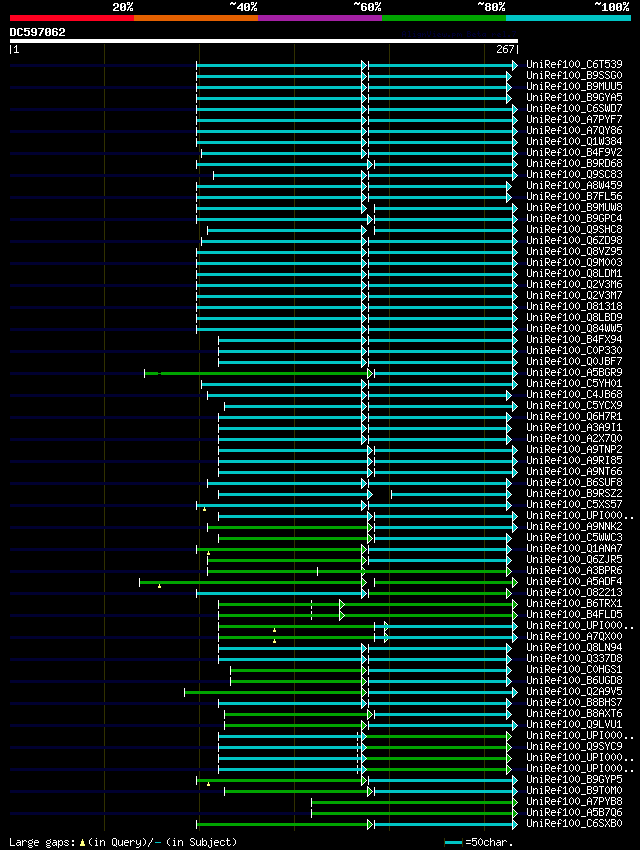Open hit UniRef100_B9MUW8

pos(574,207)
